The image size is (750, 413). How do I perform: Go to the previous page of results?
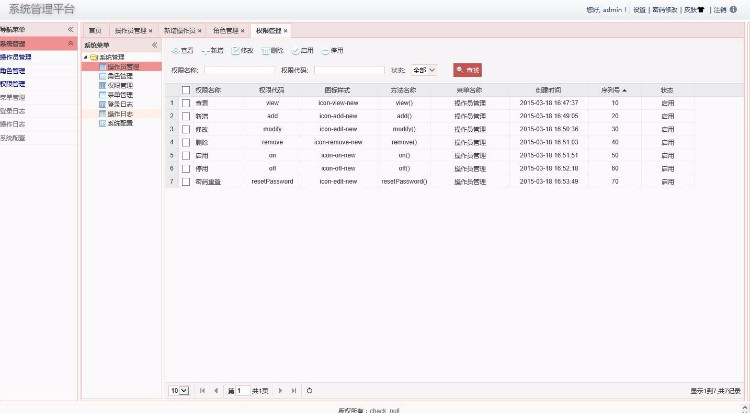click(x=216, y=391)
